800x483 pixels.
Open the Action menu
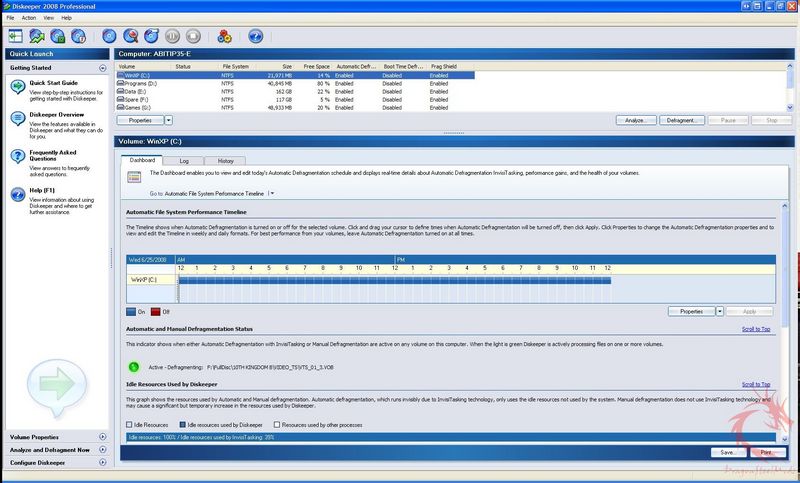click(29, 18)
